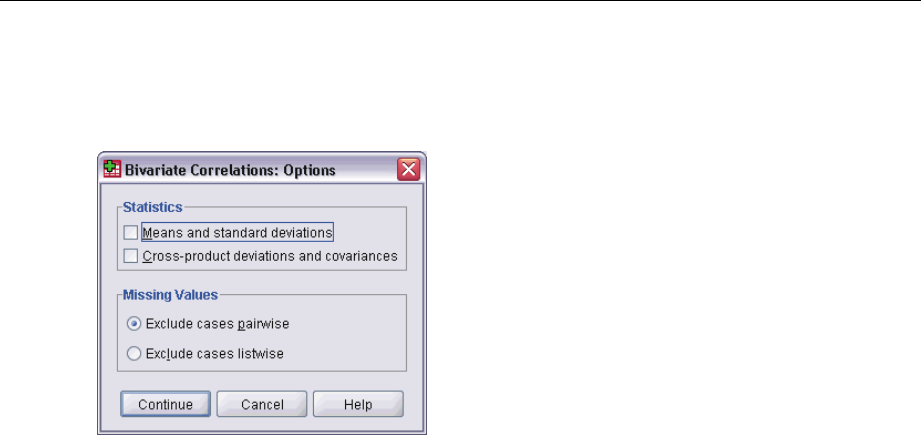Click the Bivariate Correlations: Options title text
The image size is (921, 435).
[230, 170]
